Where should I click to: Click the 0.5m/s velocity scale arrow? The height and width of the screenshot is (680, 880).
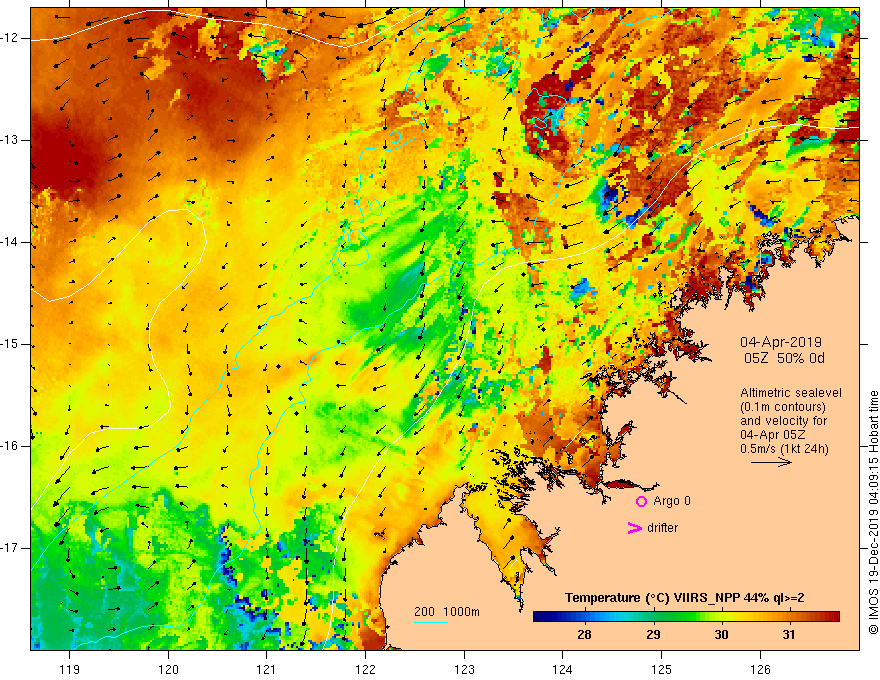(771, 463)
